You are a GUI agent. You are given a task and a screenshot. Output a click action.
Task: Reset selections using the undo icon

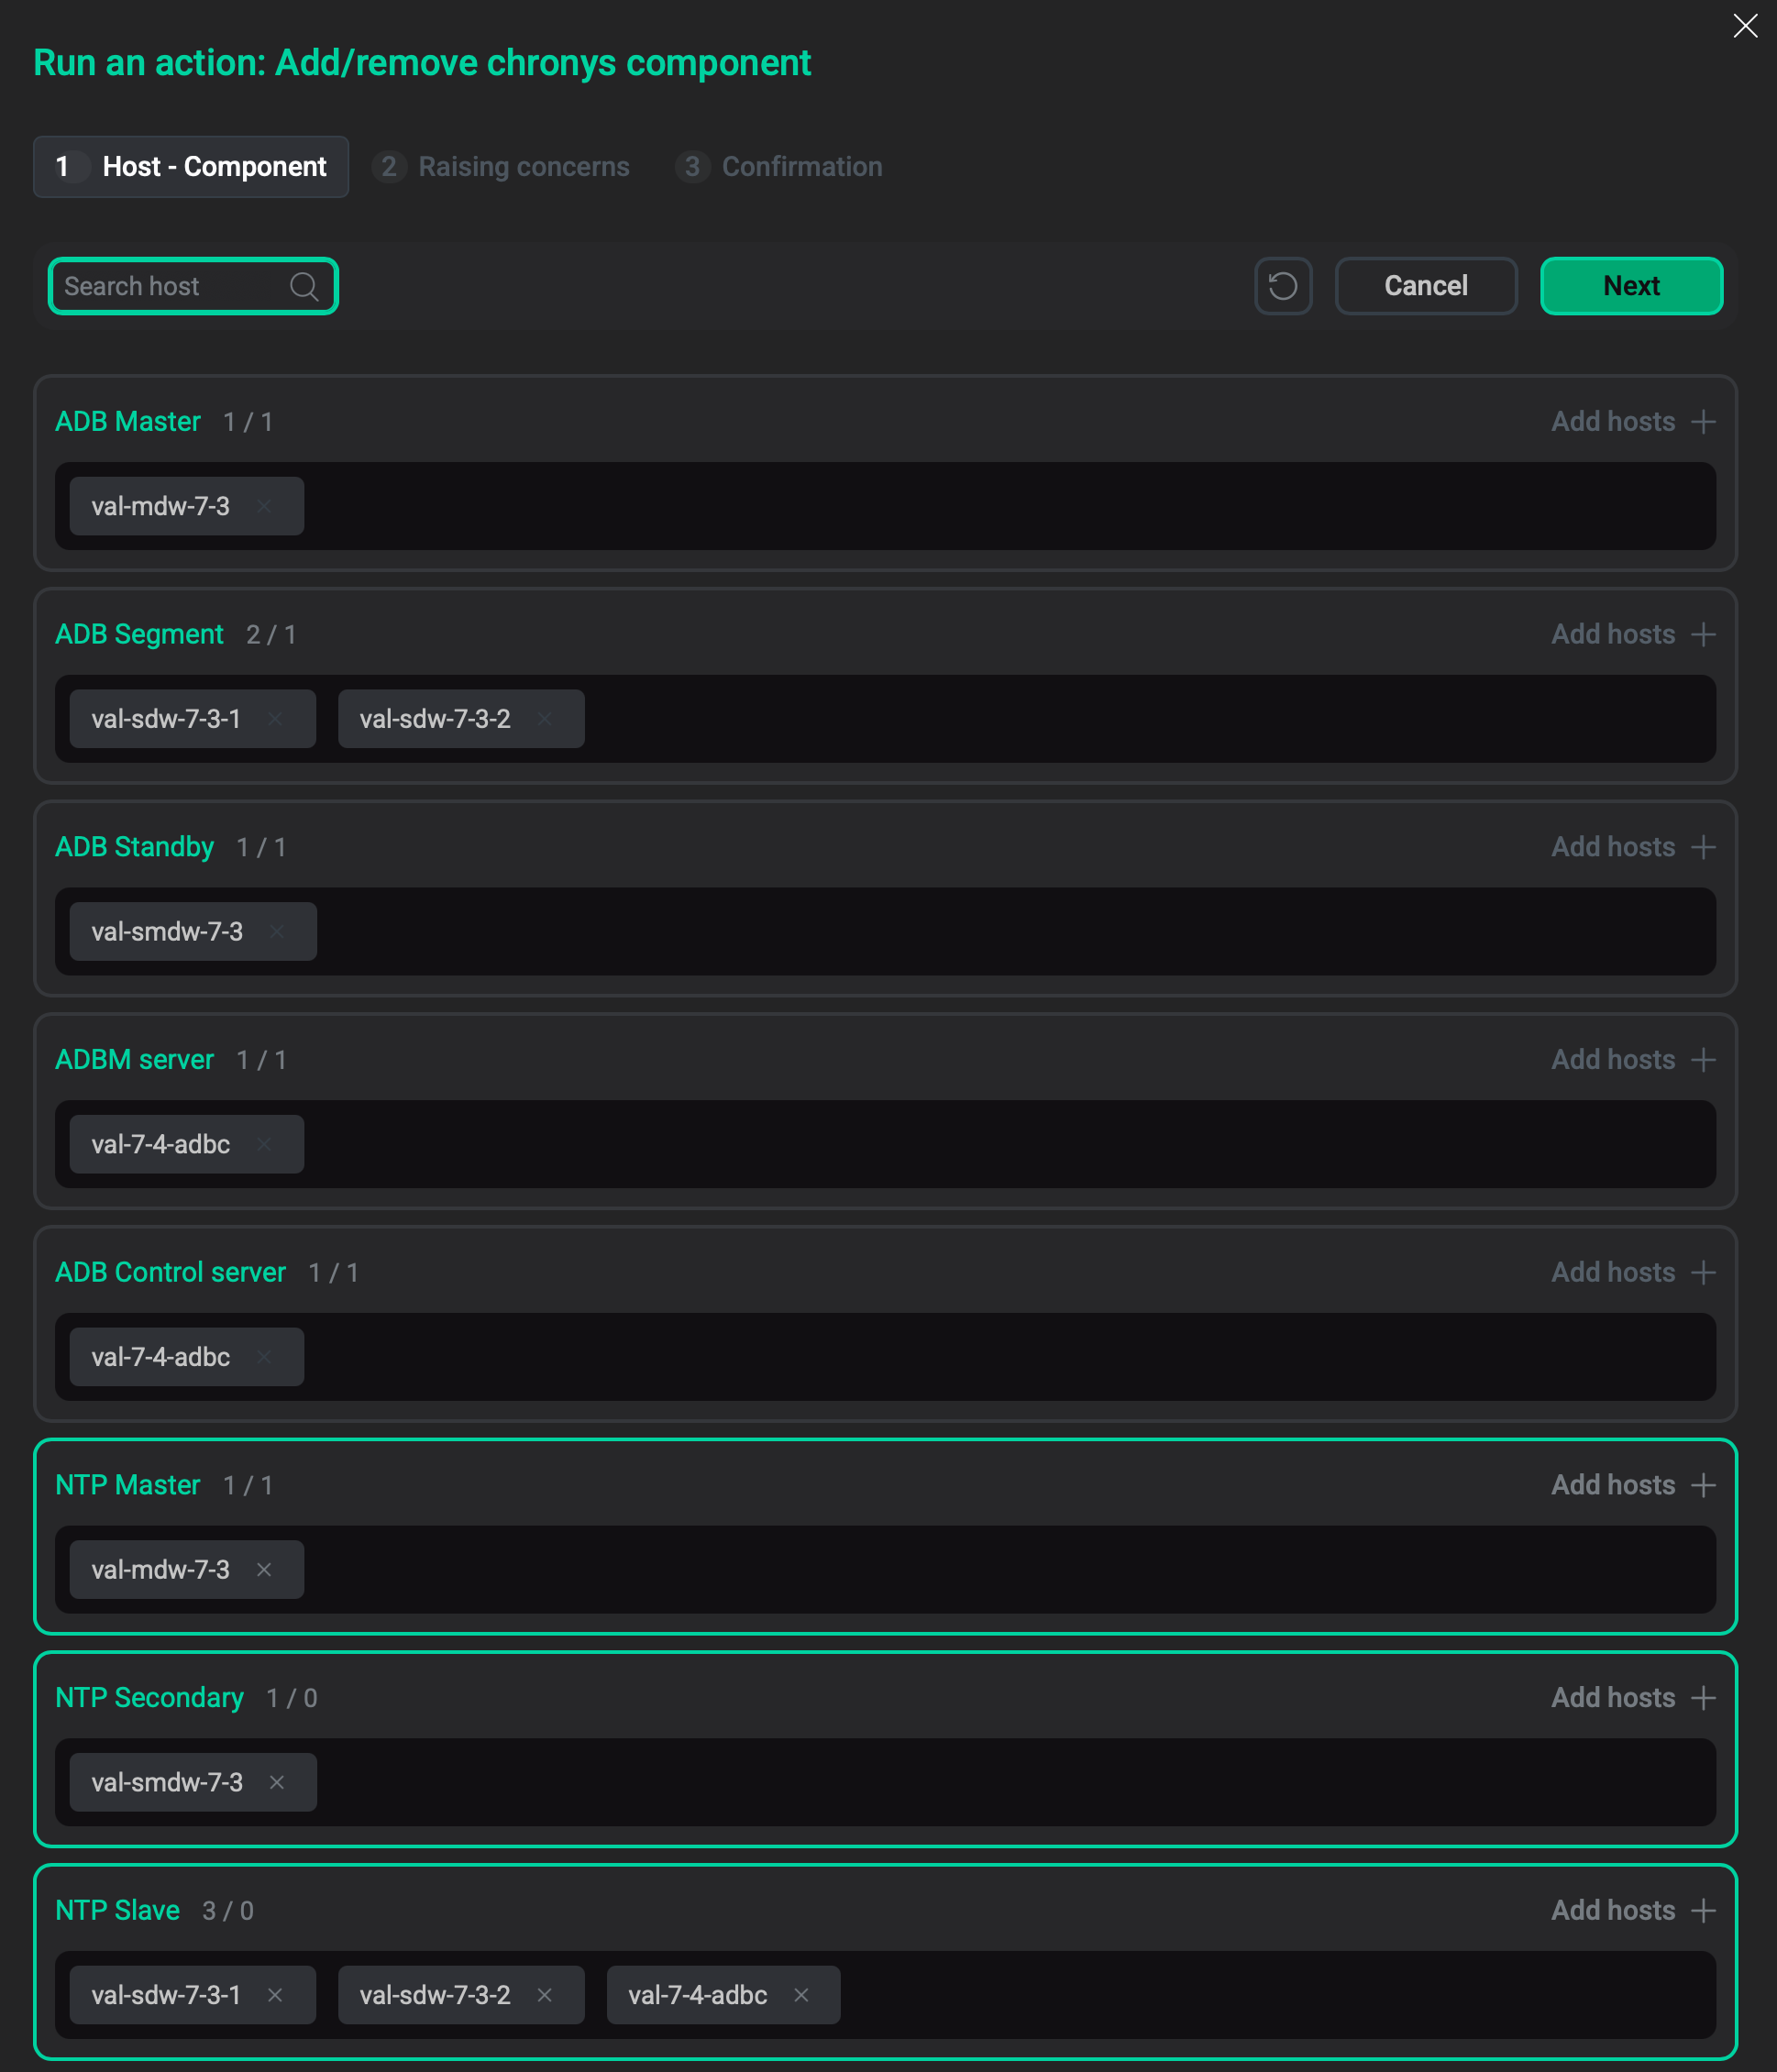pyautogui.click(x=1284, y=286)
